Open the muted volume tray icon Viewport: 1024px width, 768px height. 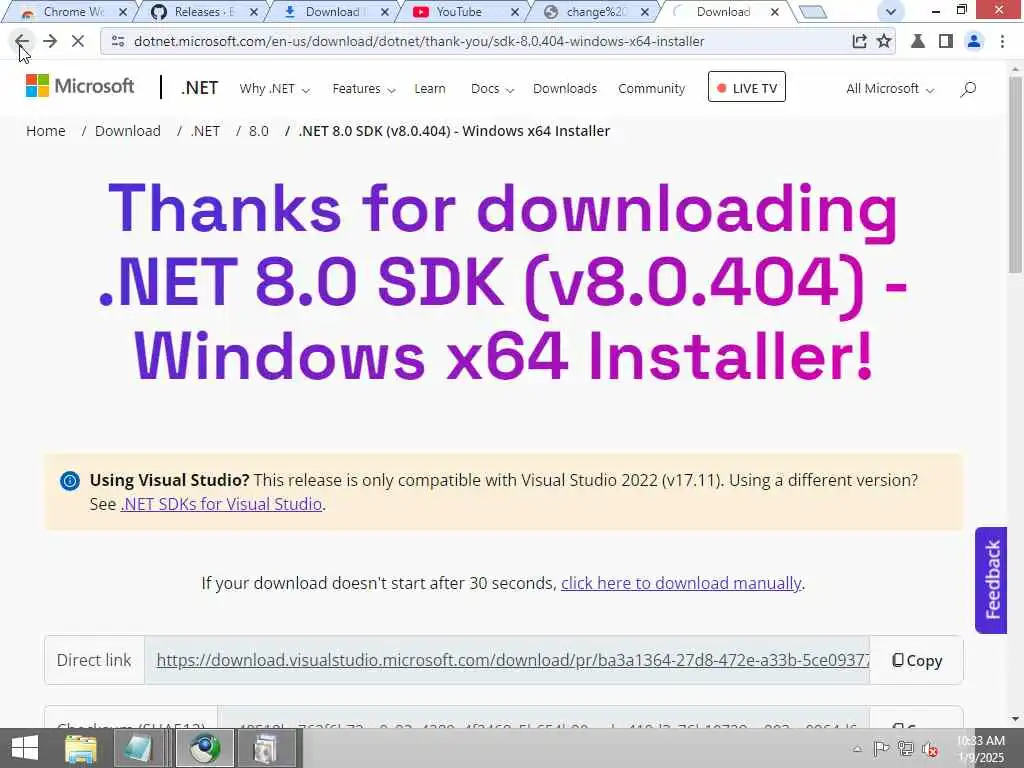point(929,749)
